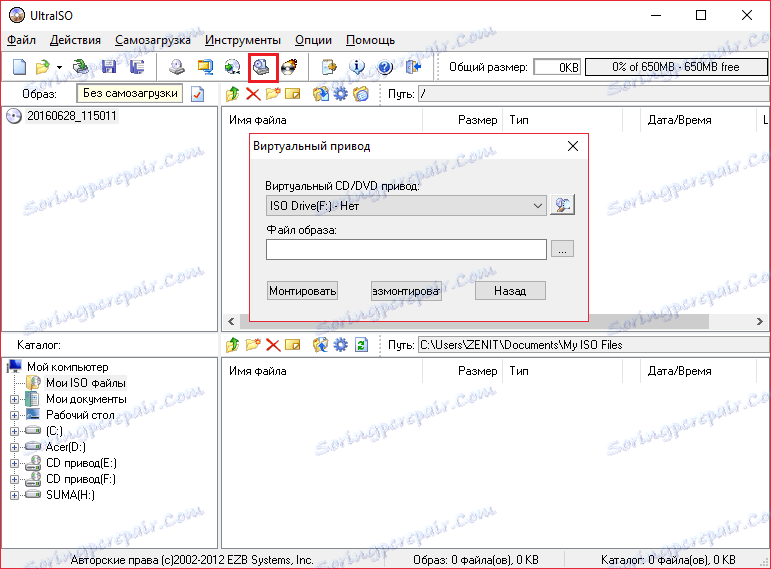771x569 pixels.
Task: Click the Файл образа input field
Action: coord(406,249)
